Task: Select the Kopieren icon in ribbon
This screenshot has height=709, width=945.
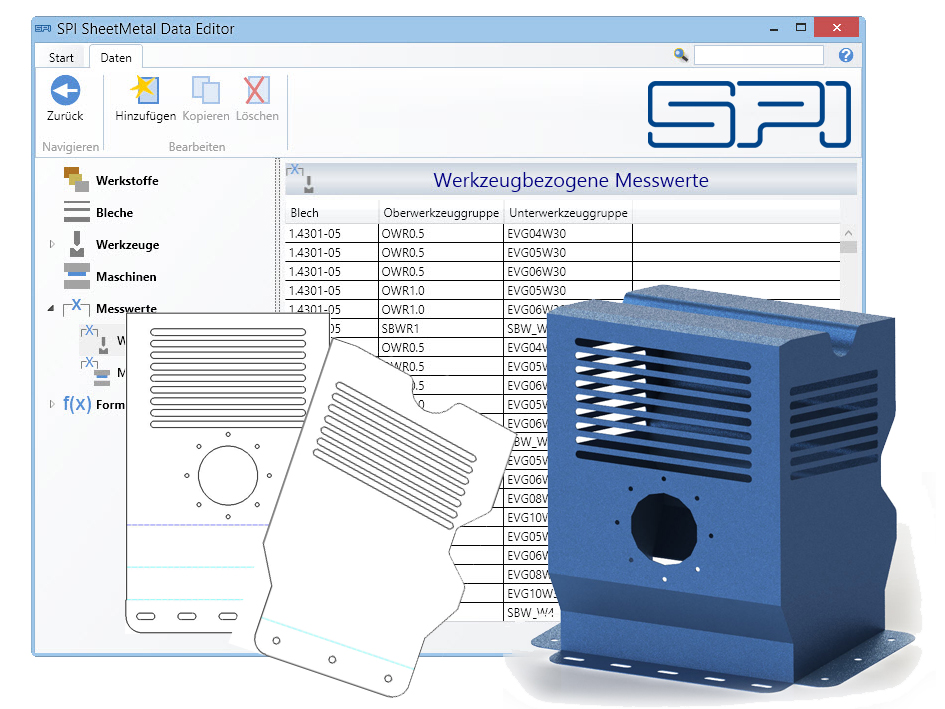Action: pos(205,92)
